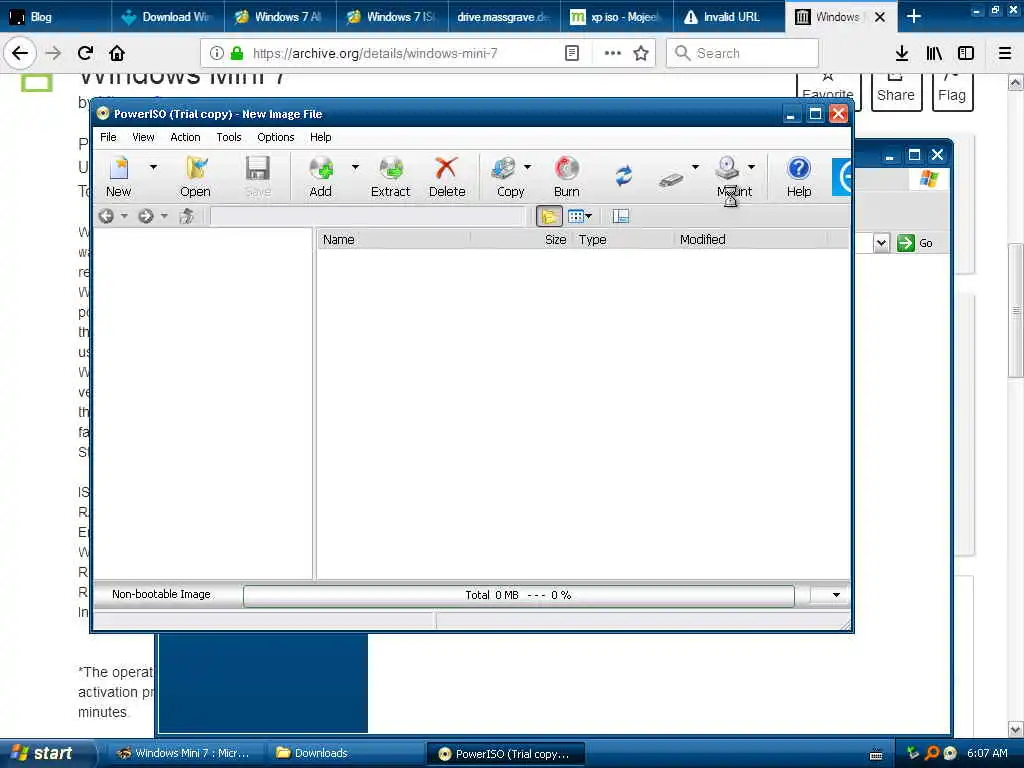
Task: Bookmark this page with star icon
Action: tap(641, 53)
